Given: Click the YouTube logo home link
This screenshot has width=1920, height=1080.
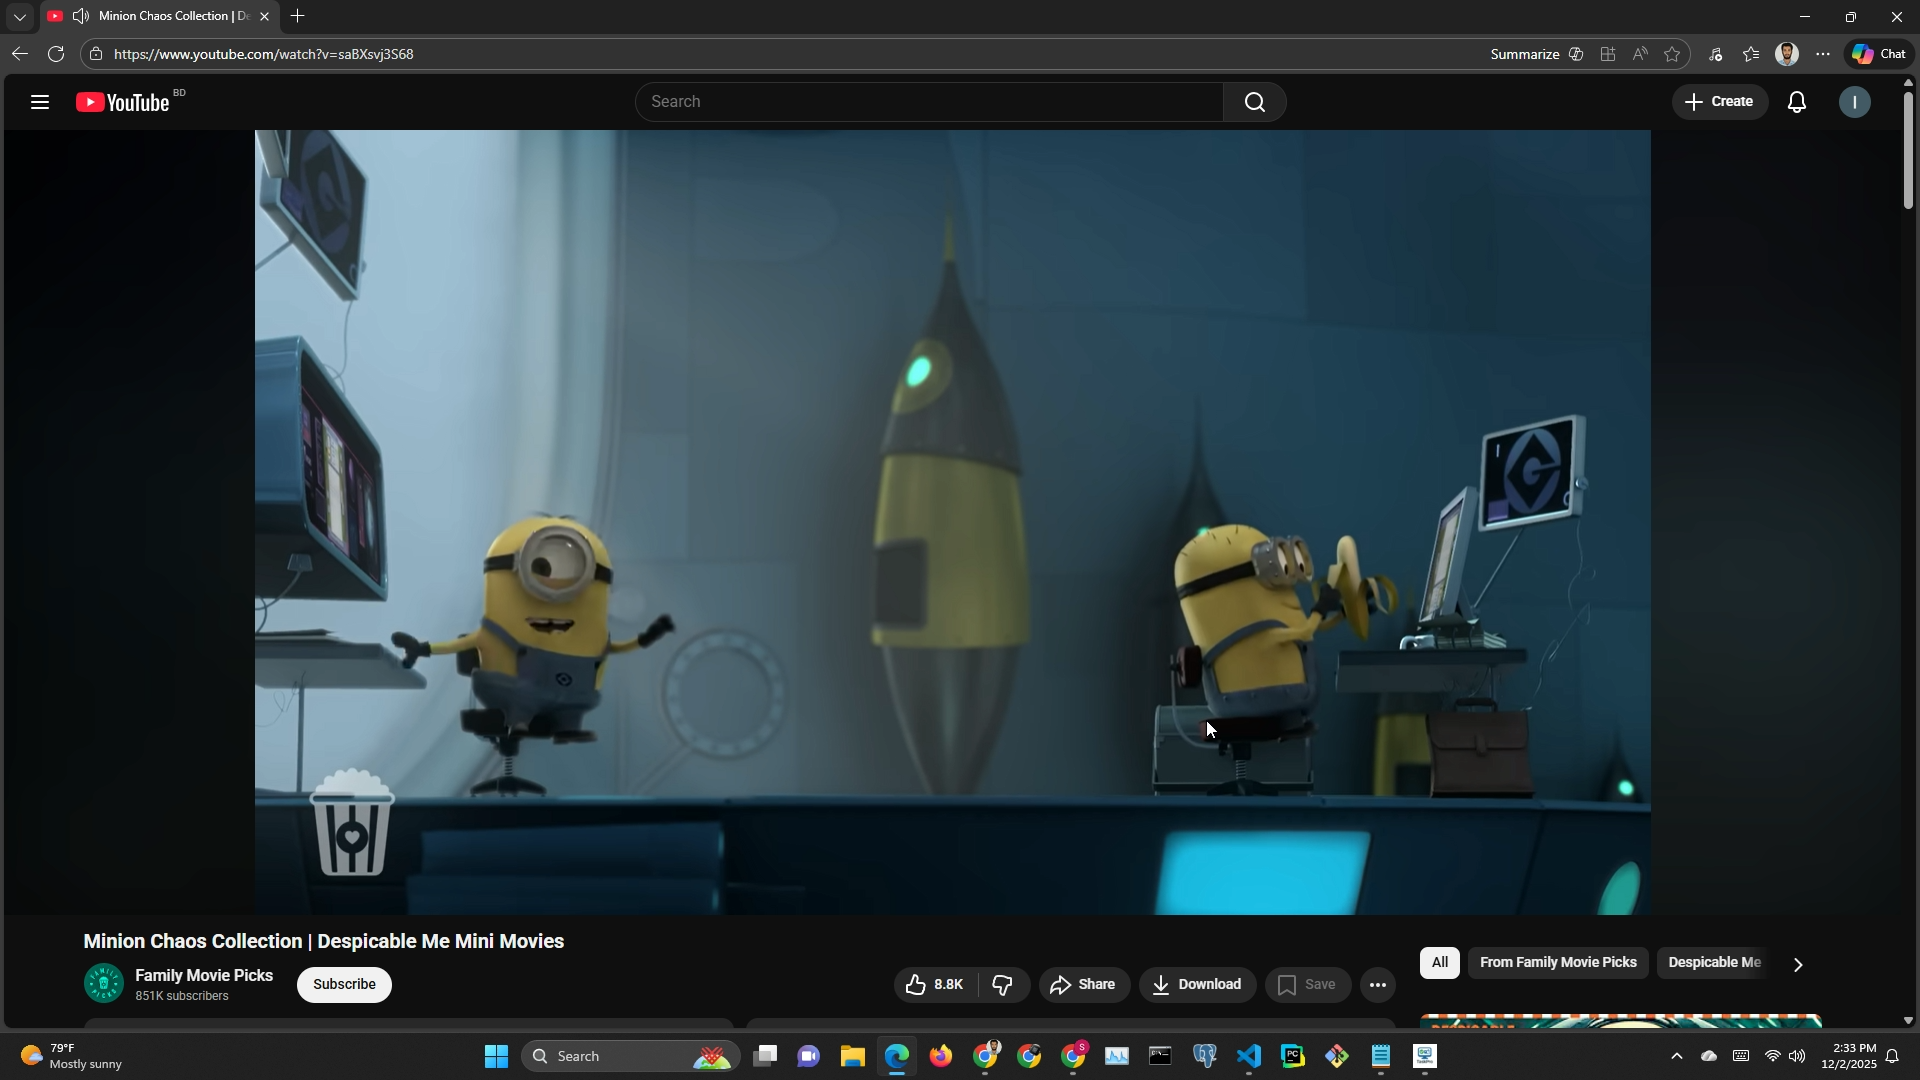Looking at the screenshot, I should click(x=124, y=102).
